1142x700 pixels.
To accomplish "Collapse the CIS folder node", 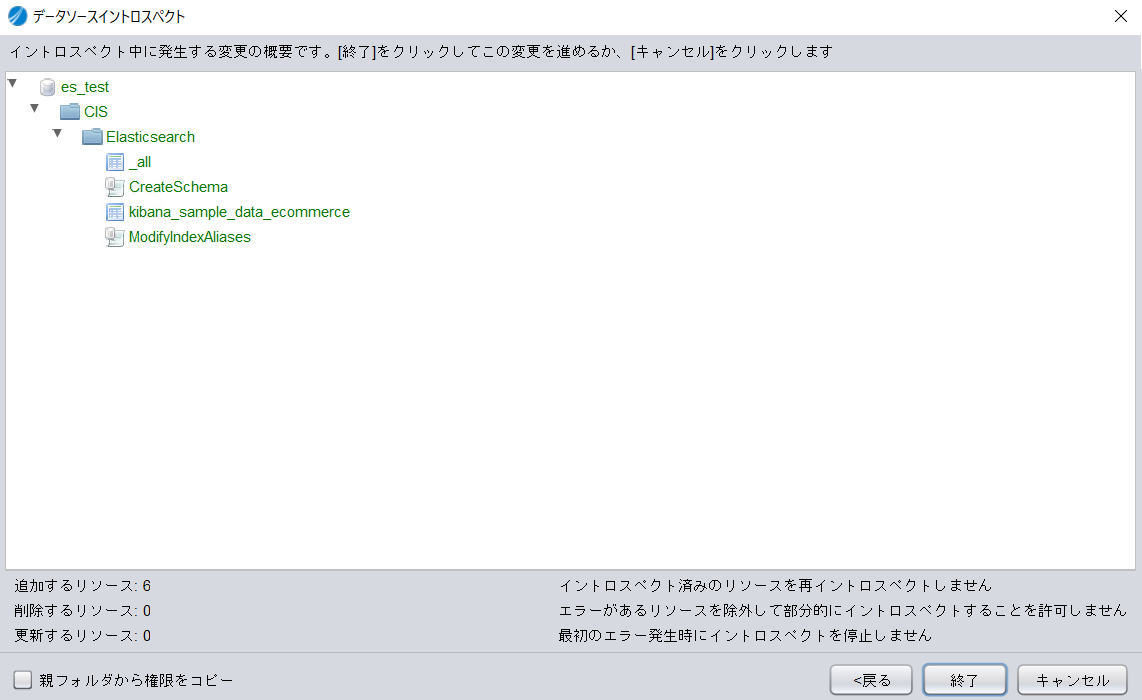I will pyautogui.click(x=34, y=108).
